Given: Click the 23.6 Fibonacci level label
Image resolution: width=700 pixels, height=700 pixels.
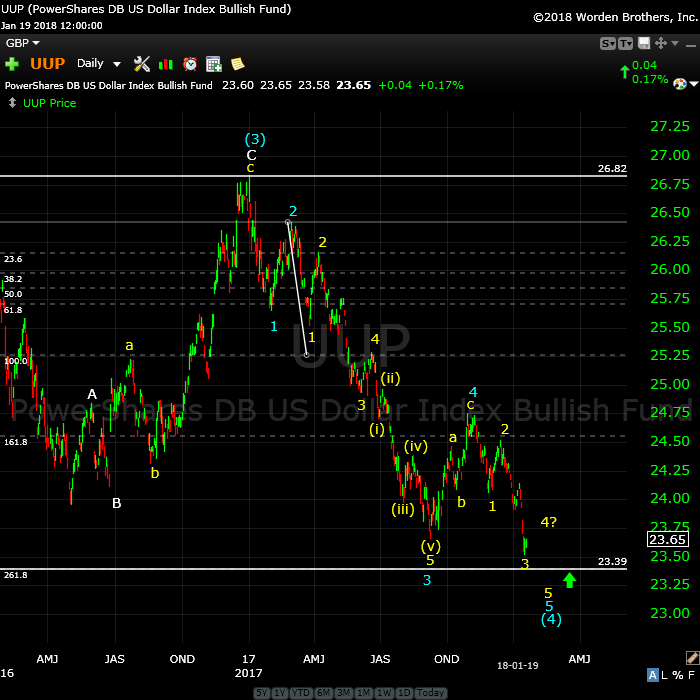Looking at the screenshot, I should (x=13, y=259).
